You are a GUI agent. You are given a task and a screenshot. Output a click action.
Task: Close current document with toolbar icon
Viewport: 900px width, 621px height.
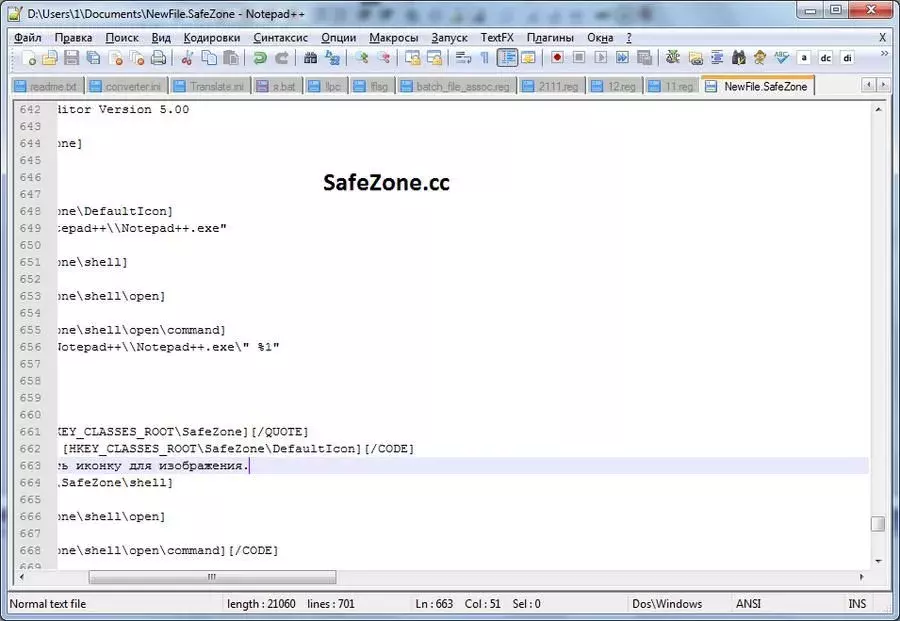click(115, 58)
